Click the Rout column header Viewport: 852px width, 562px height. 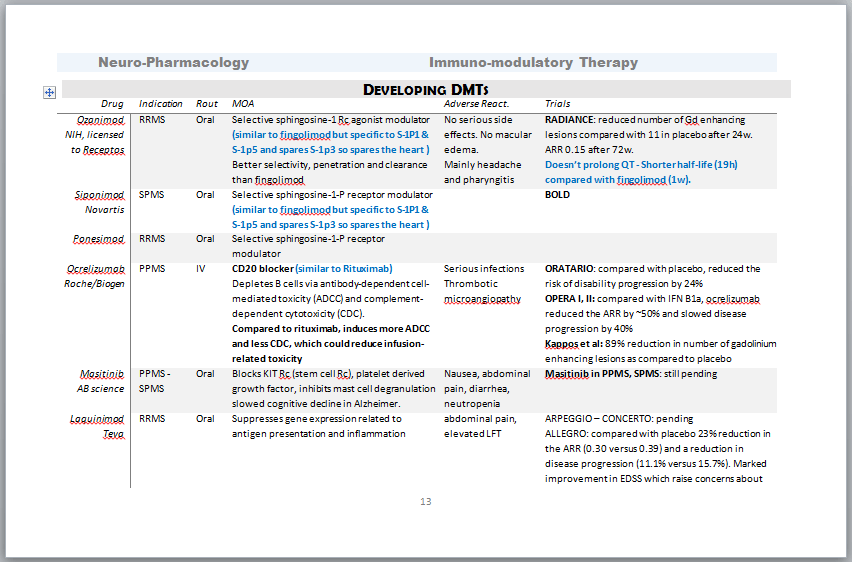coord(207,104)
